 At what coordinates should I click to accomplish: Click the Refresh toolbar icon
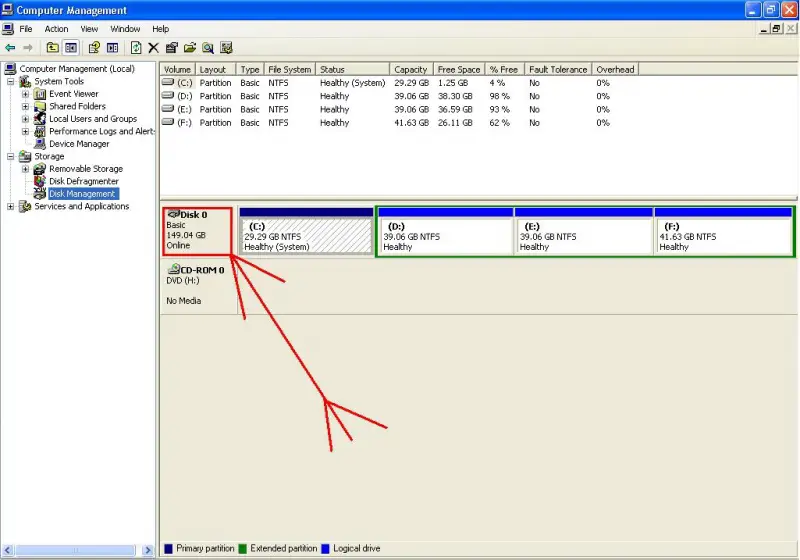click(135, 47)
